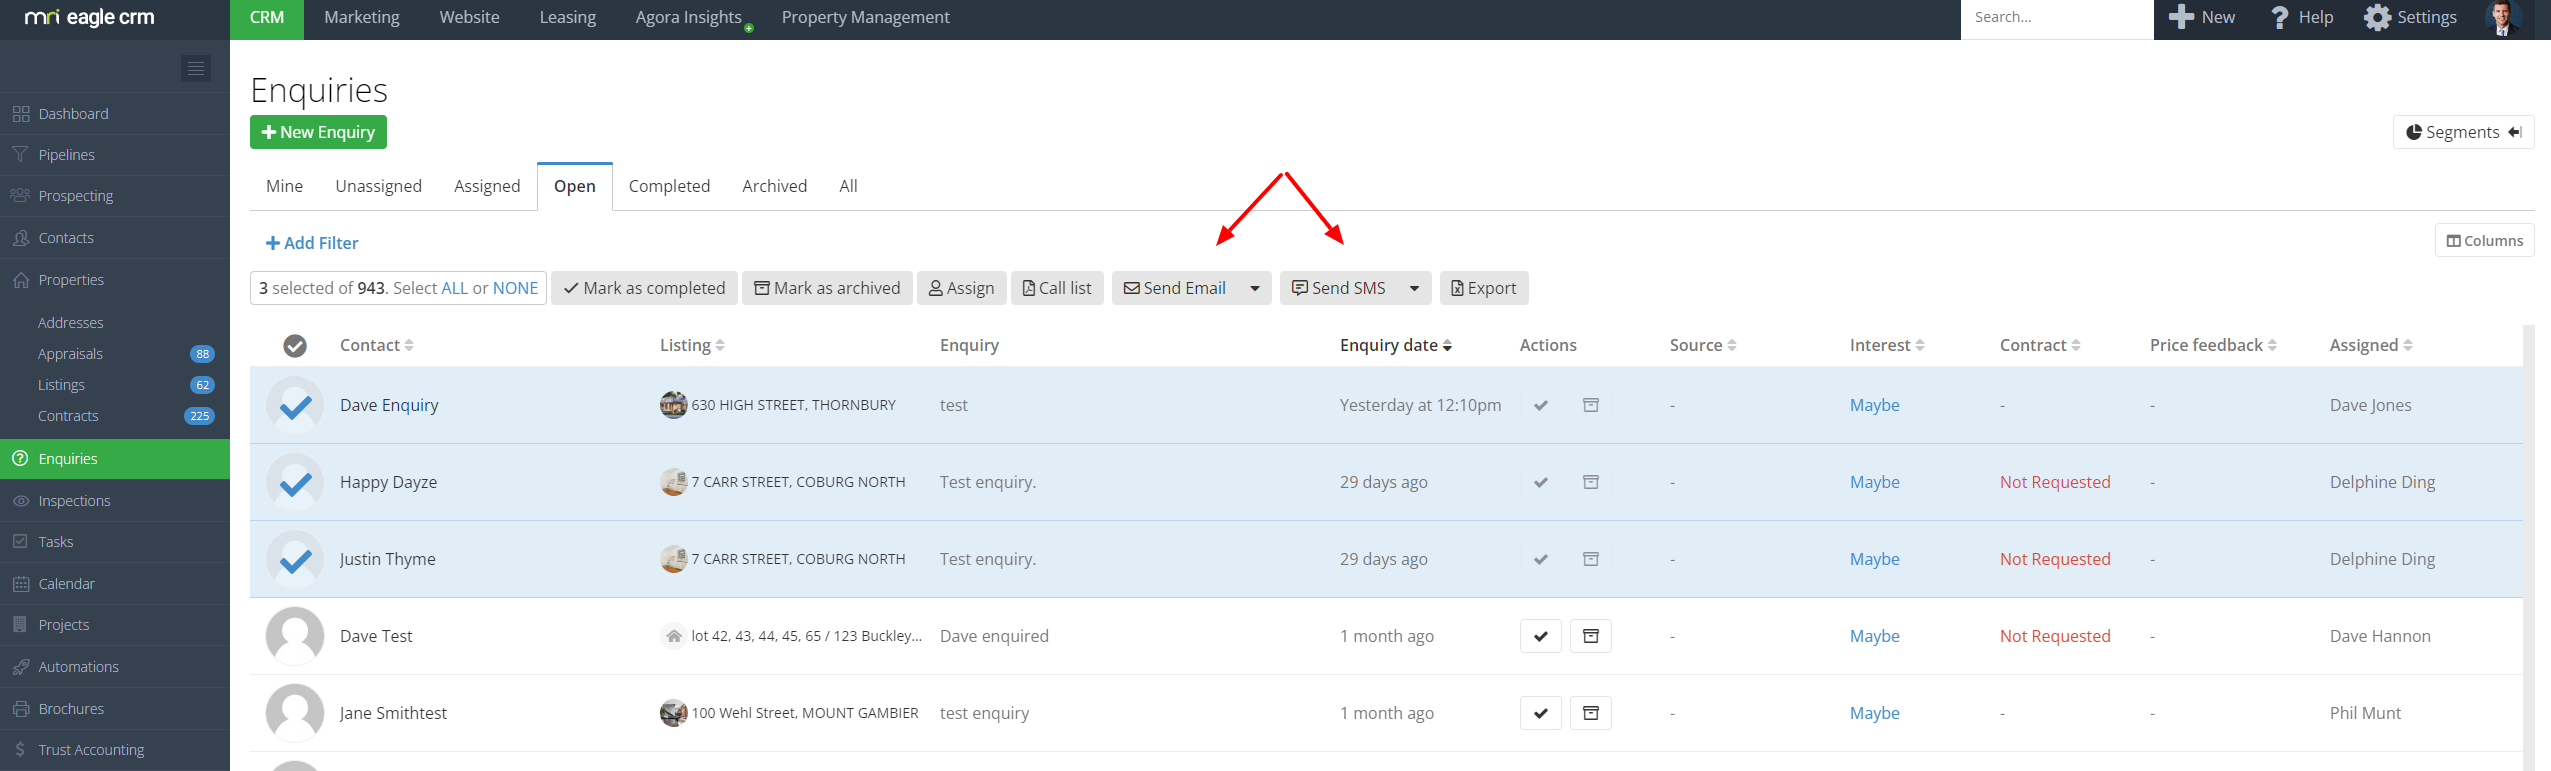Switch to the Completed tab
This screenshot has width=2551, height=771.
point(669,186)
